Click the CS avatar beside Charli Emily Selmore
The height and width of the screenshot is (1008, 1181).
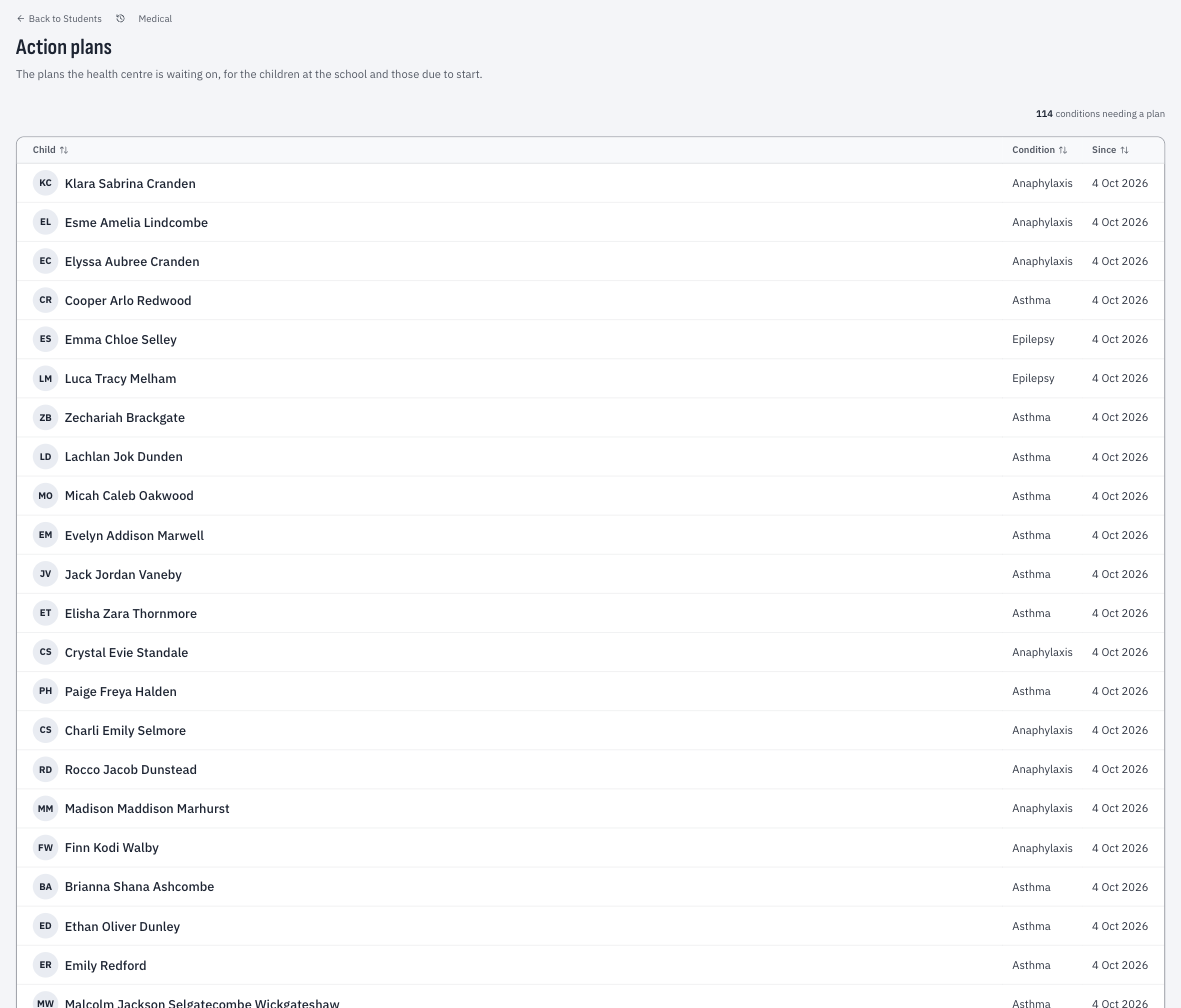(x=45, y=731)
